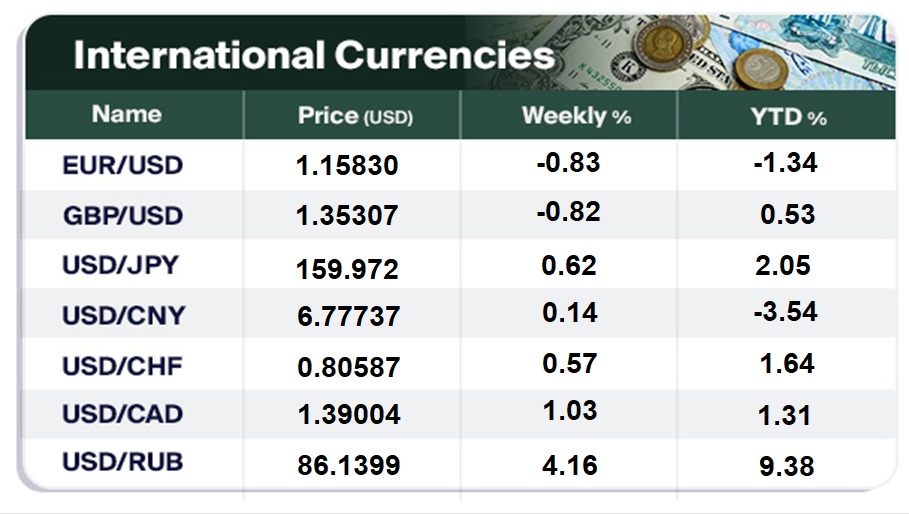909x514 pixels.
Task: Click the International Currencies title
Action: [x=314, y=56]
